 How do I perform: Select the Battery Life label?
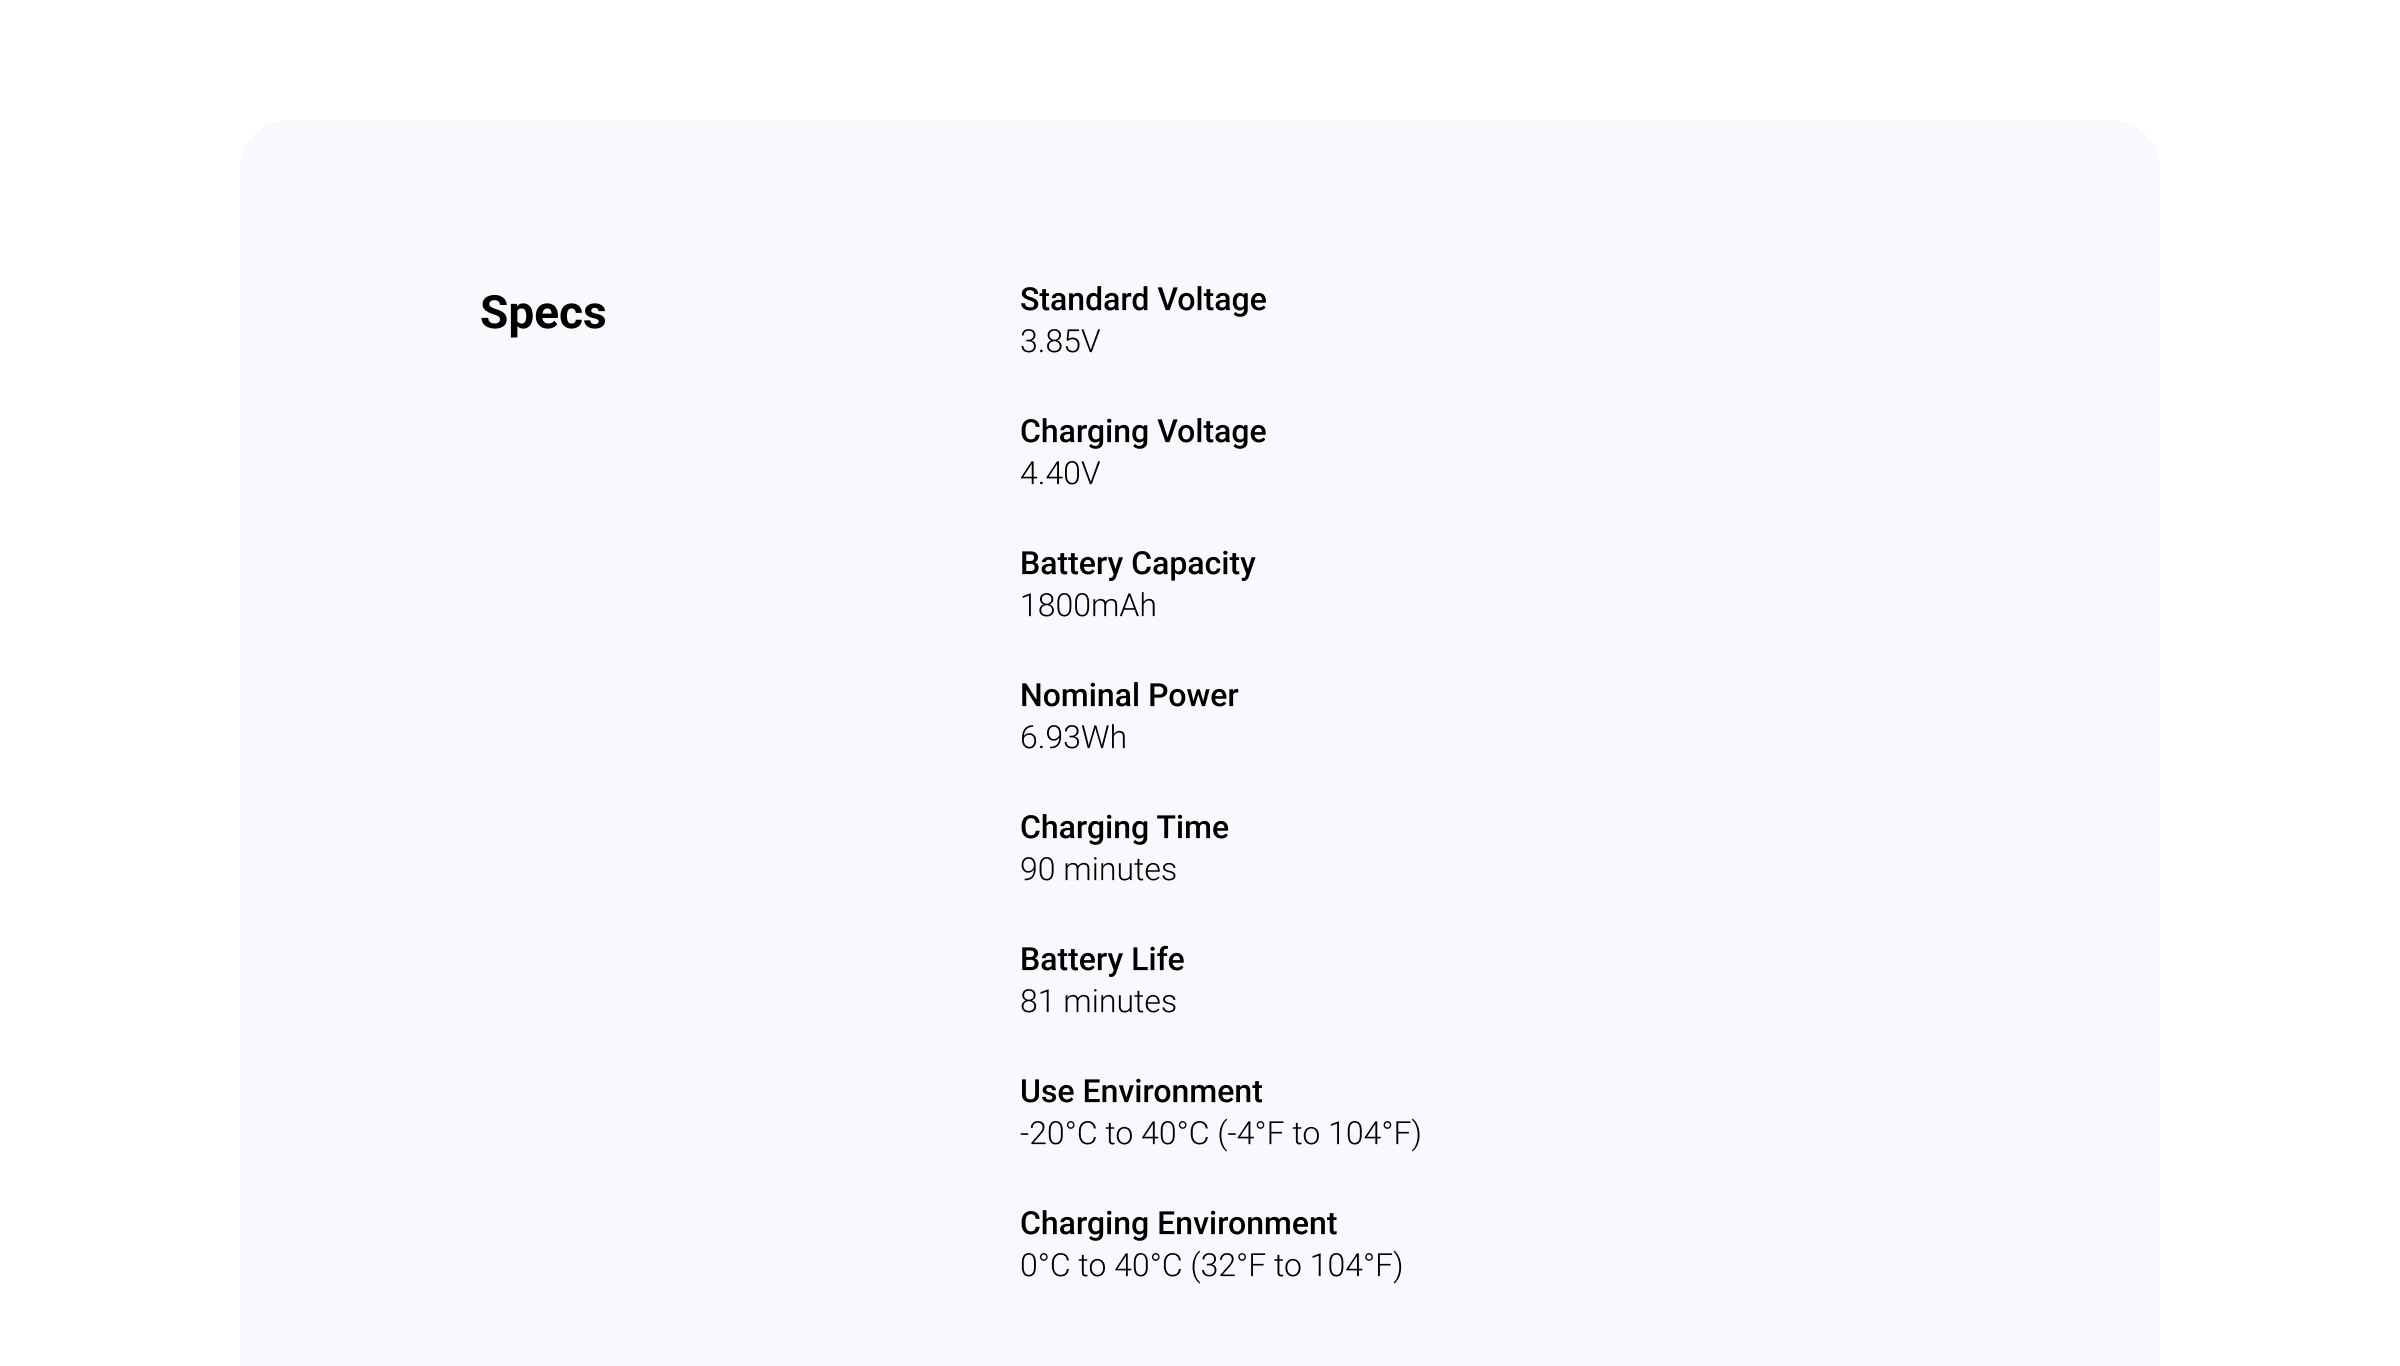pyautogui.click(x=1102, y=959)
